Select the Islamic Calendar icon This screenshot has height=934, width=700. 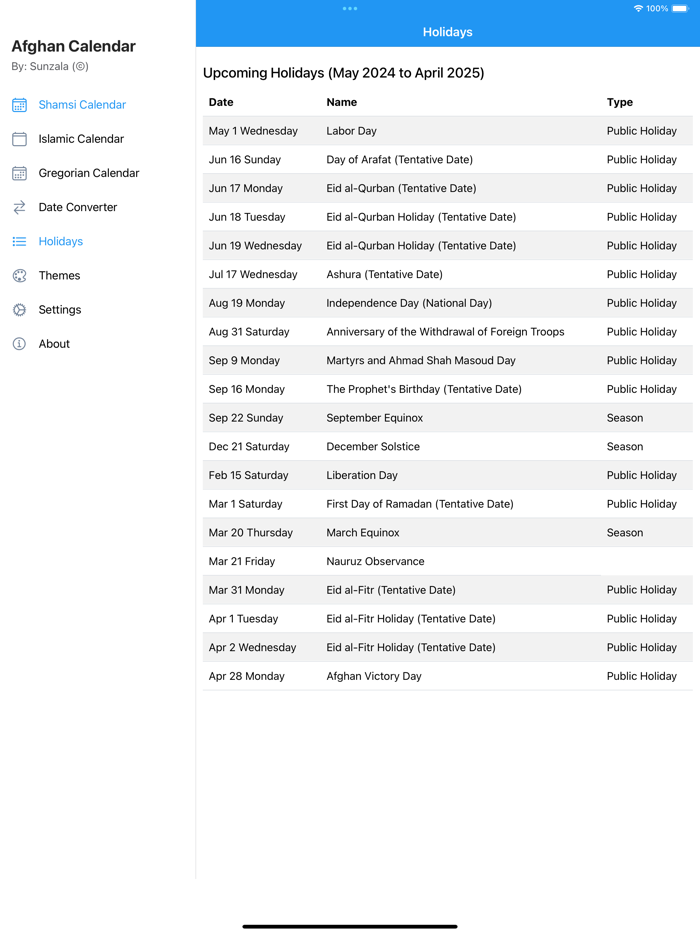click(19, 139)
